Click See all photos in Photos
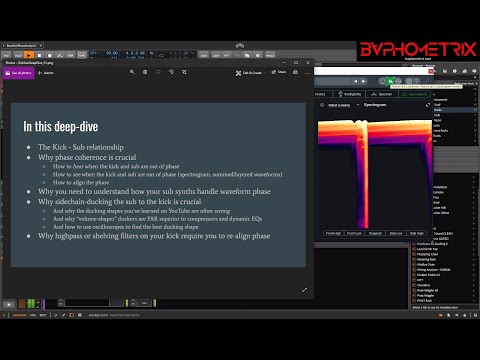The image size is (480, 360). point(18,73)
